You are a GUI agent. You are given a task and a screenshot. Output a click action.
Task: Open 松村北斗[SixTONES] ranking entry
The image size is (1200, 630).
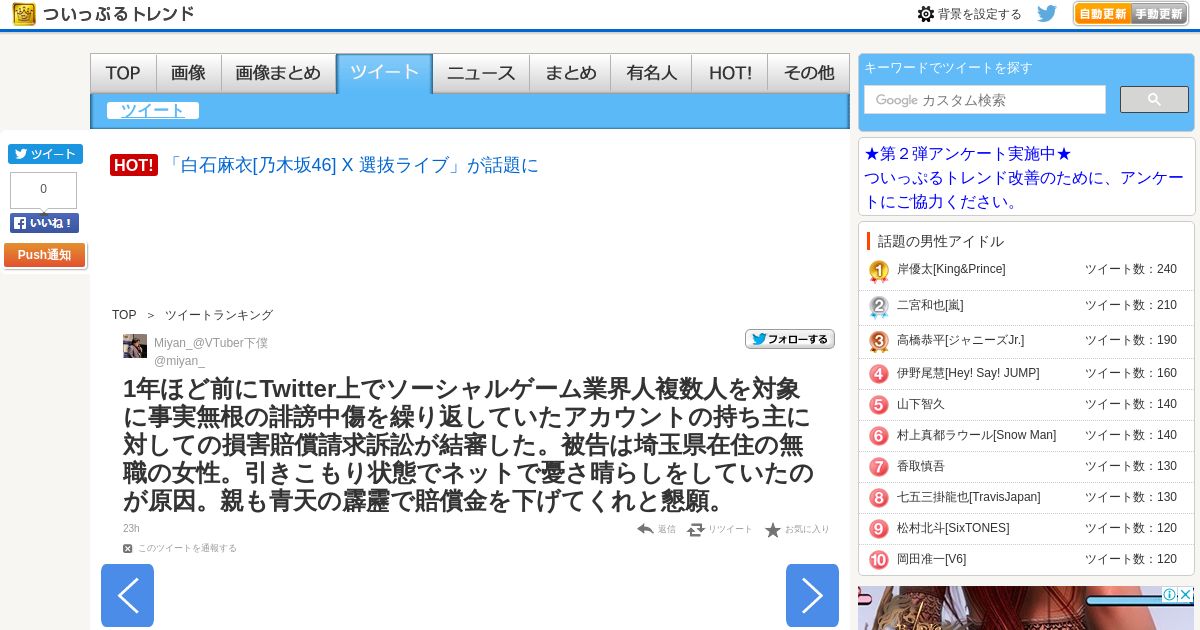(x=953, y=528)
